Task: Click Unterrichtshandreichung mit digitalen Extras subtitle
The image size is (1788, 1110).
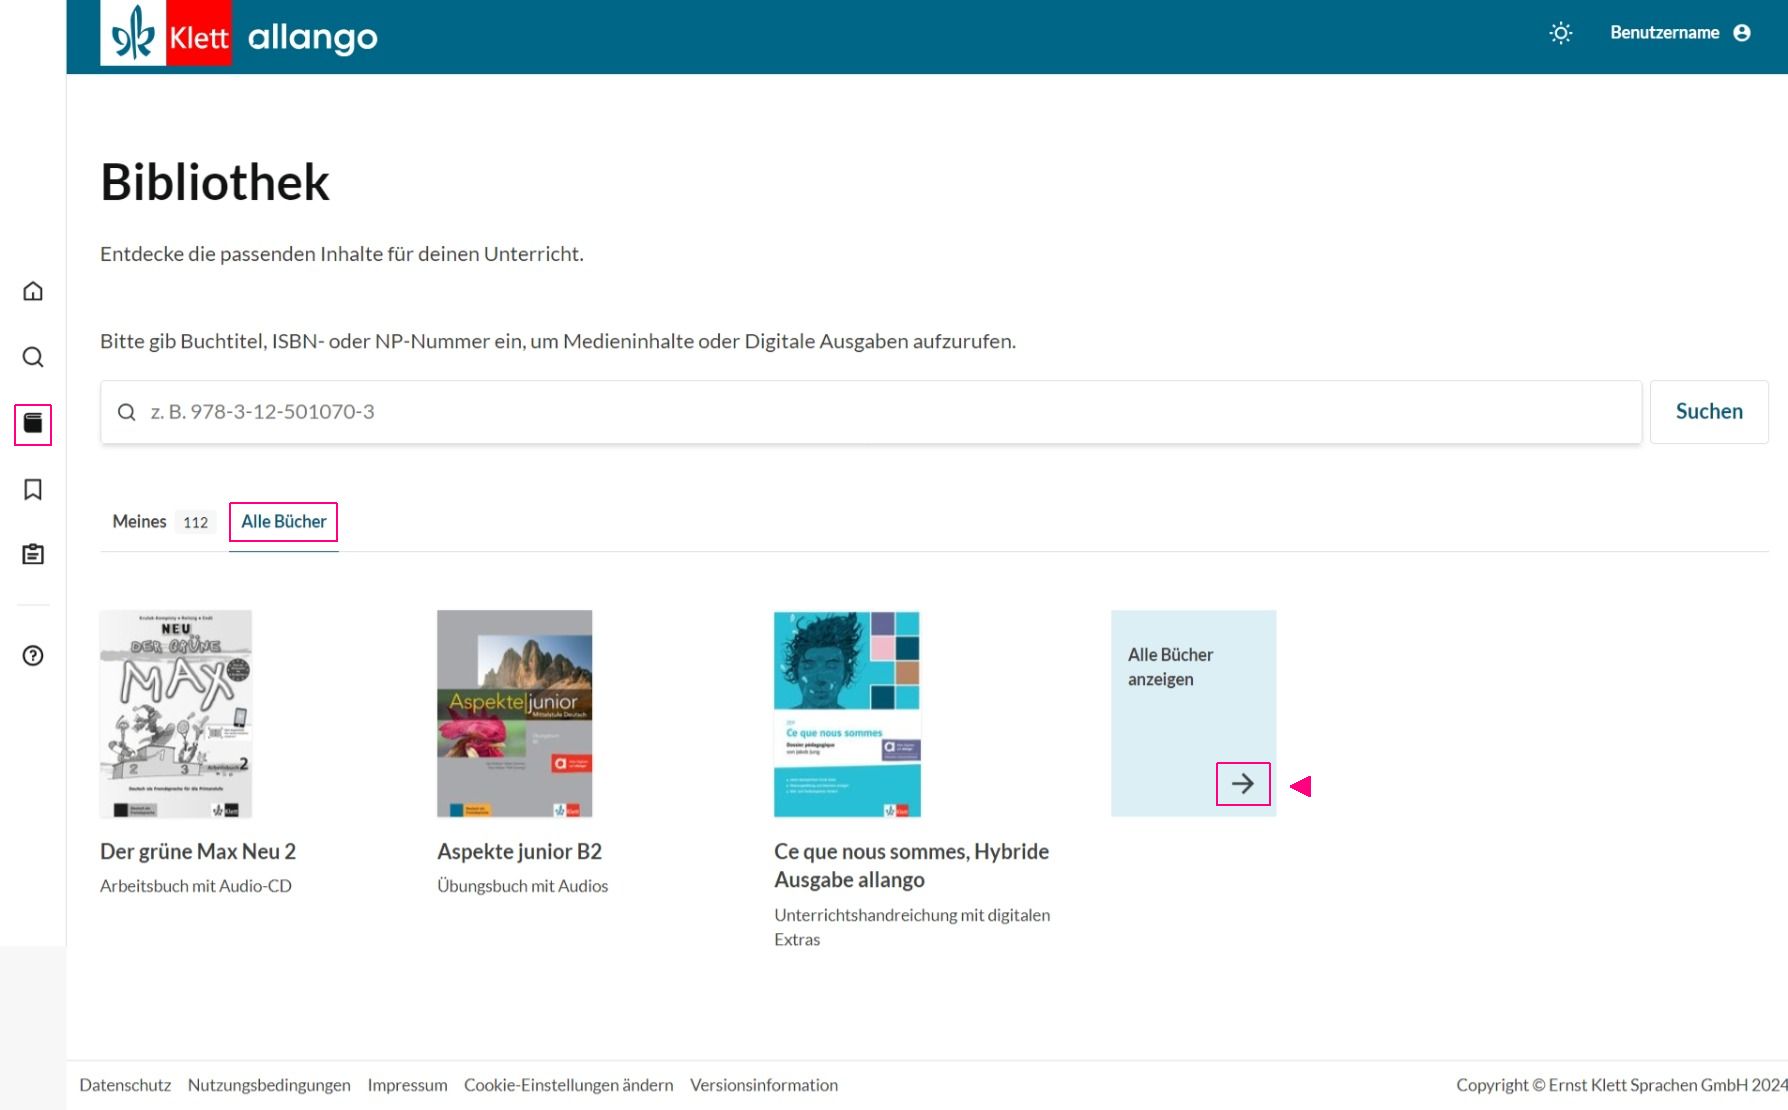Action: tap(912, 927)
